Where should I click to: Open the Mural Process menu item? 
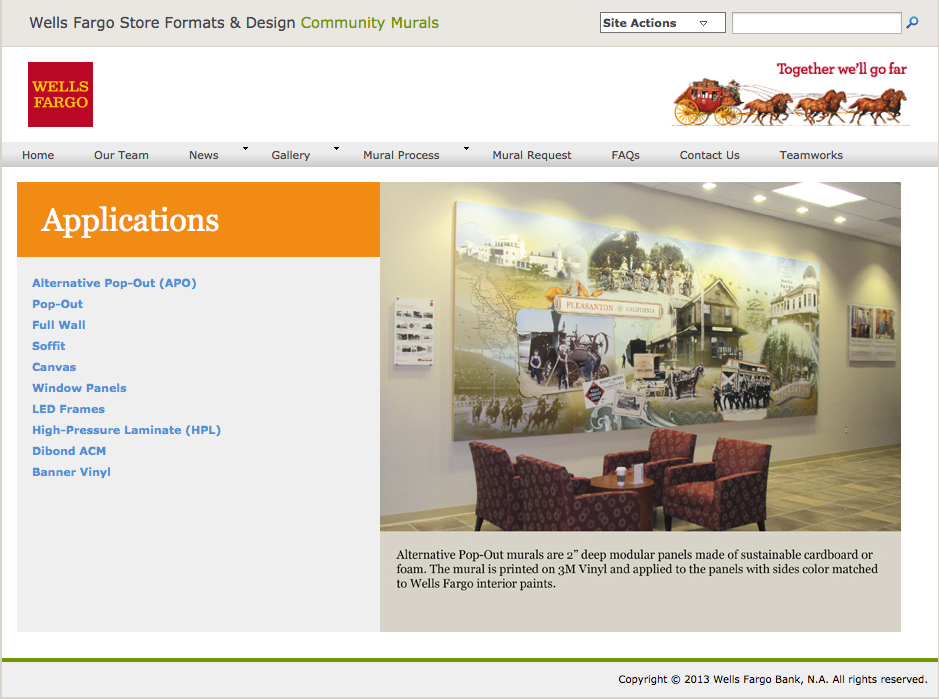pyautogui.click(x=401, y=155)
